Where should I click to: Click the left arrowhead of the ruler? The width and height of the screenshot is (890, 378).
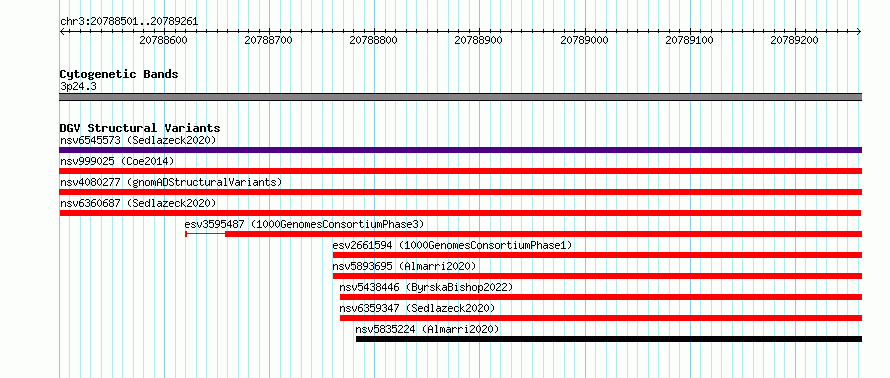pos(62,32)
